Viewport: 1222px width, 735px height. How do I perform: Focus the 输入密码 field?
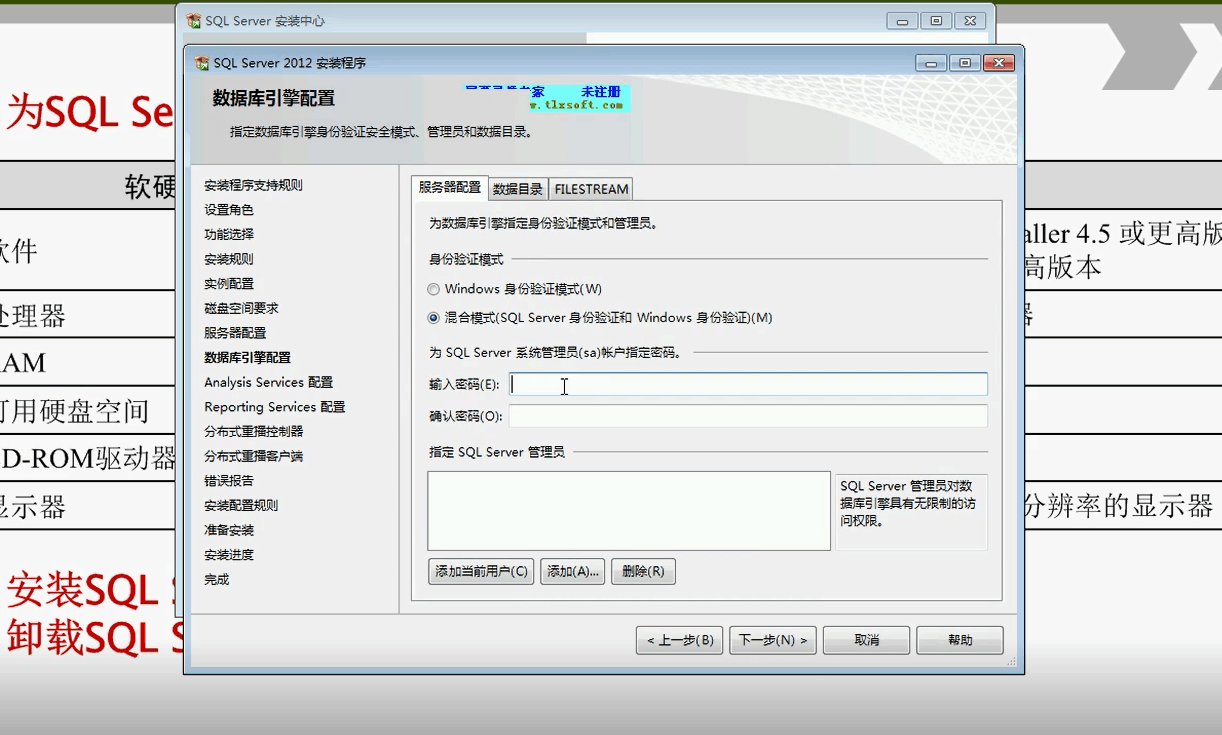pyautogui.click(x=748, y=384)
